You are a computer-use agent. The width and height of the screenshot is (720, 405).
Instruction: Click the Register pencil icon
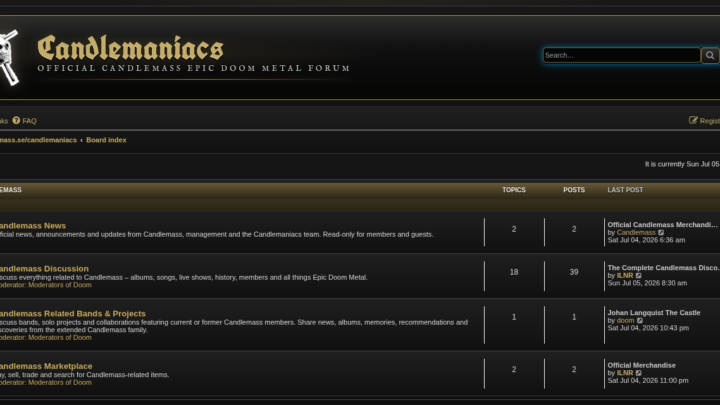[x=693, y=120]
